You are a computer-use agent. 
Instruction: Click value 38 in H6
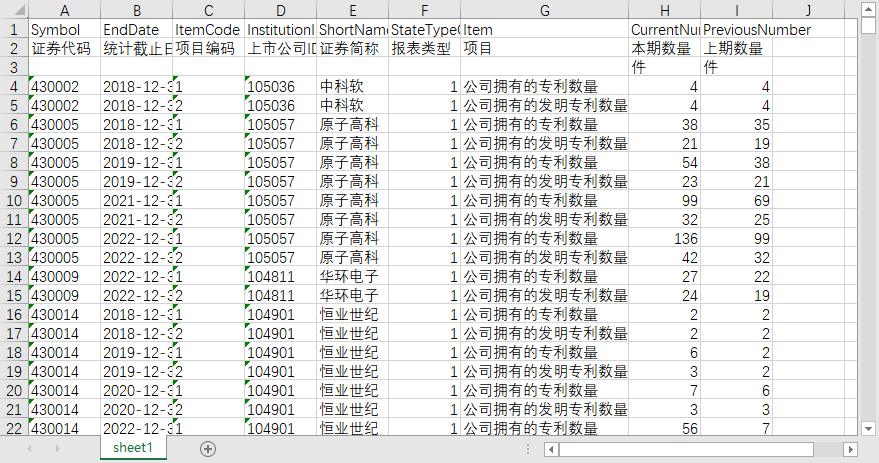(664, 124)
